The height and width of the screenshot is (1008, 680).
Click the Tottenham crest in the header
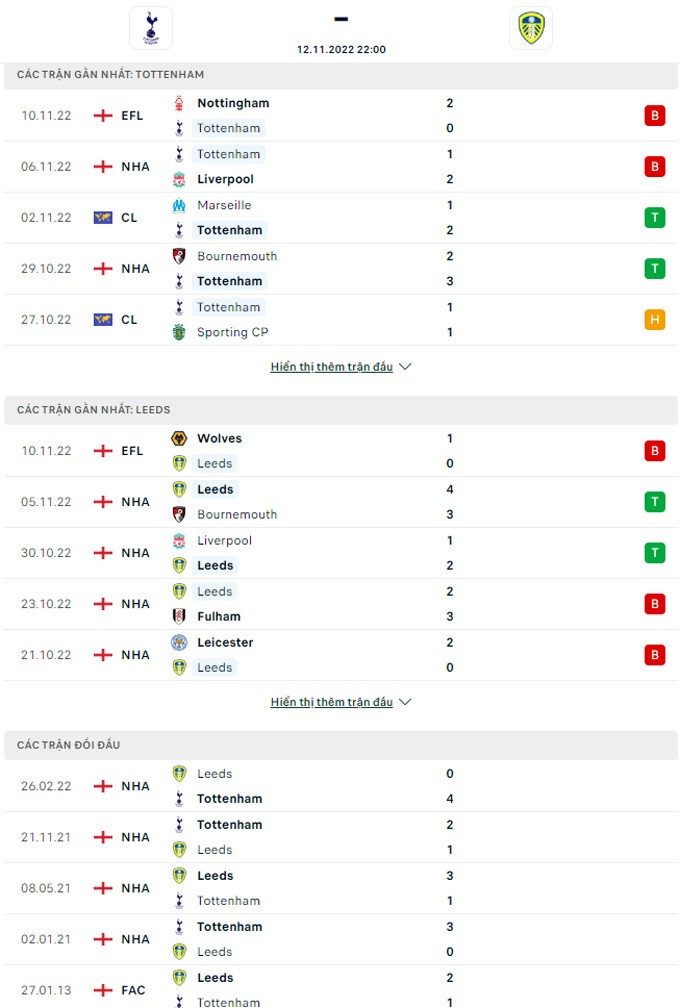click(150, 28)
